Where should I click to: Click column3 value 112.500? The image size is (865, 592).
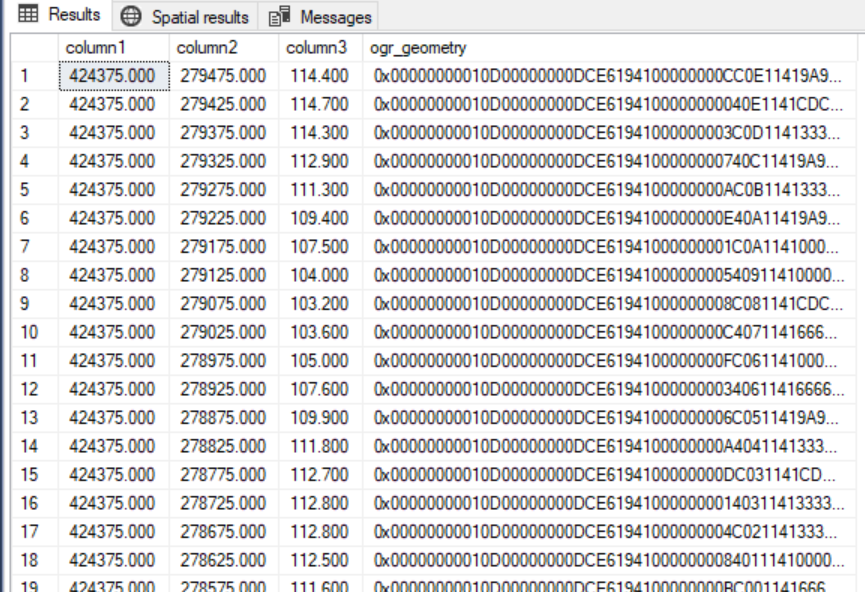click(321, 560)
